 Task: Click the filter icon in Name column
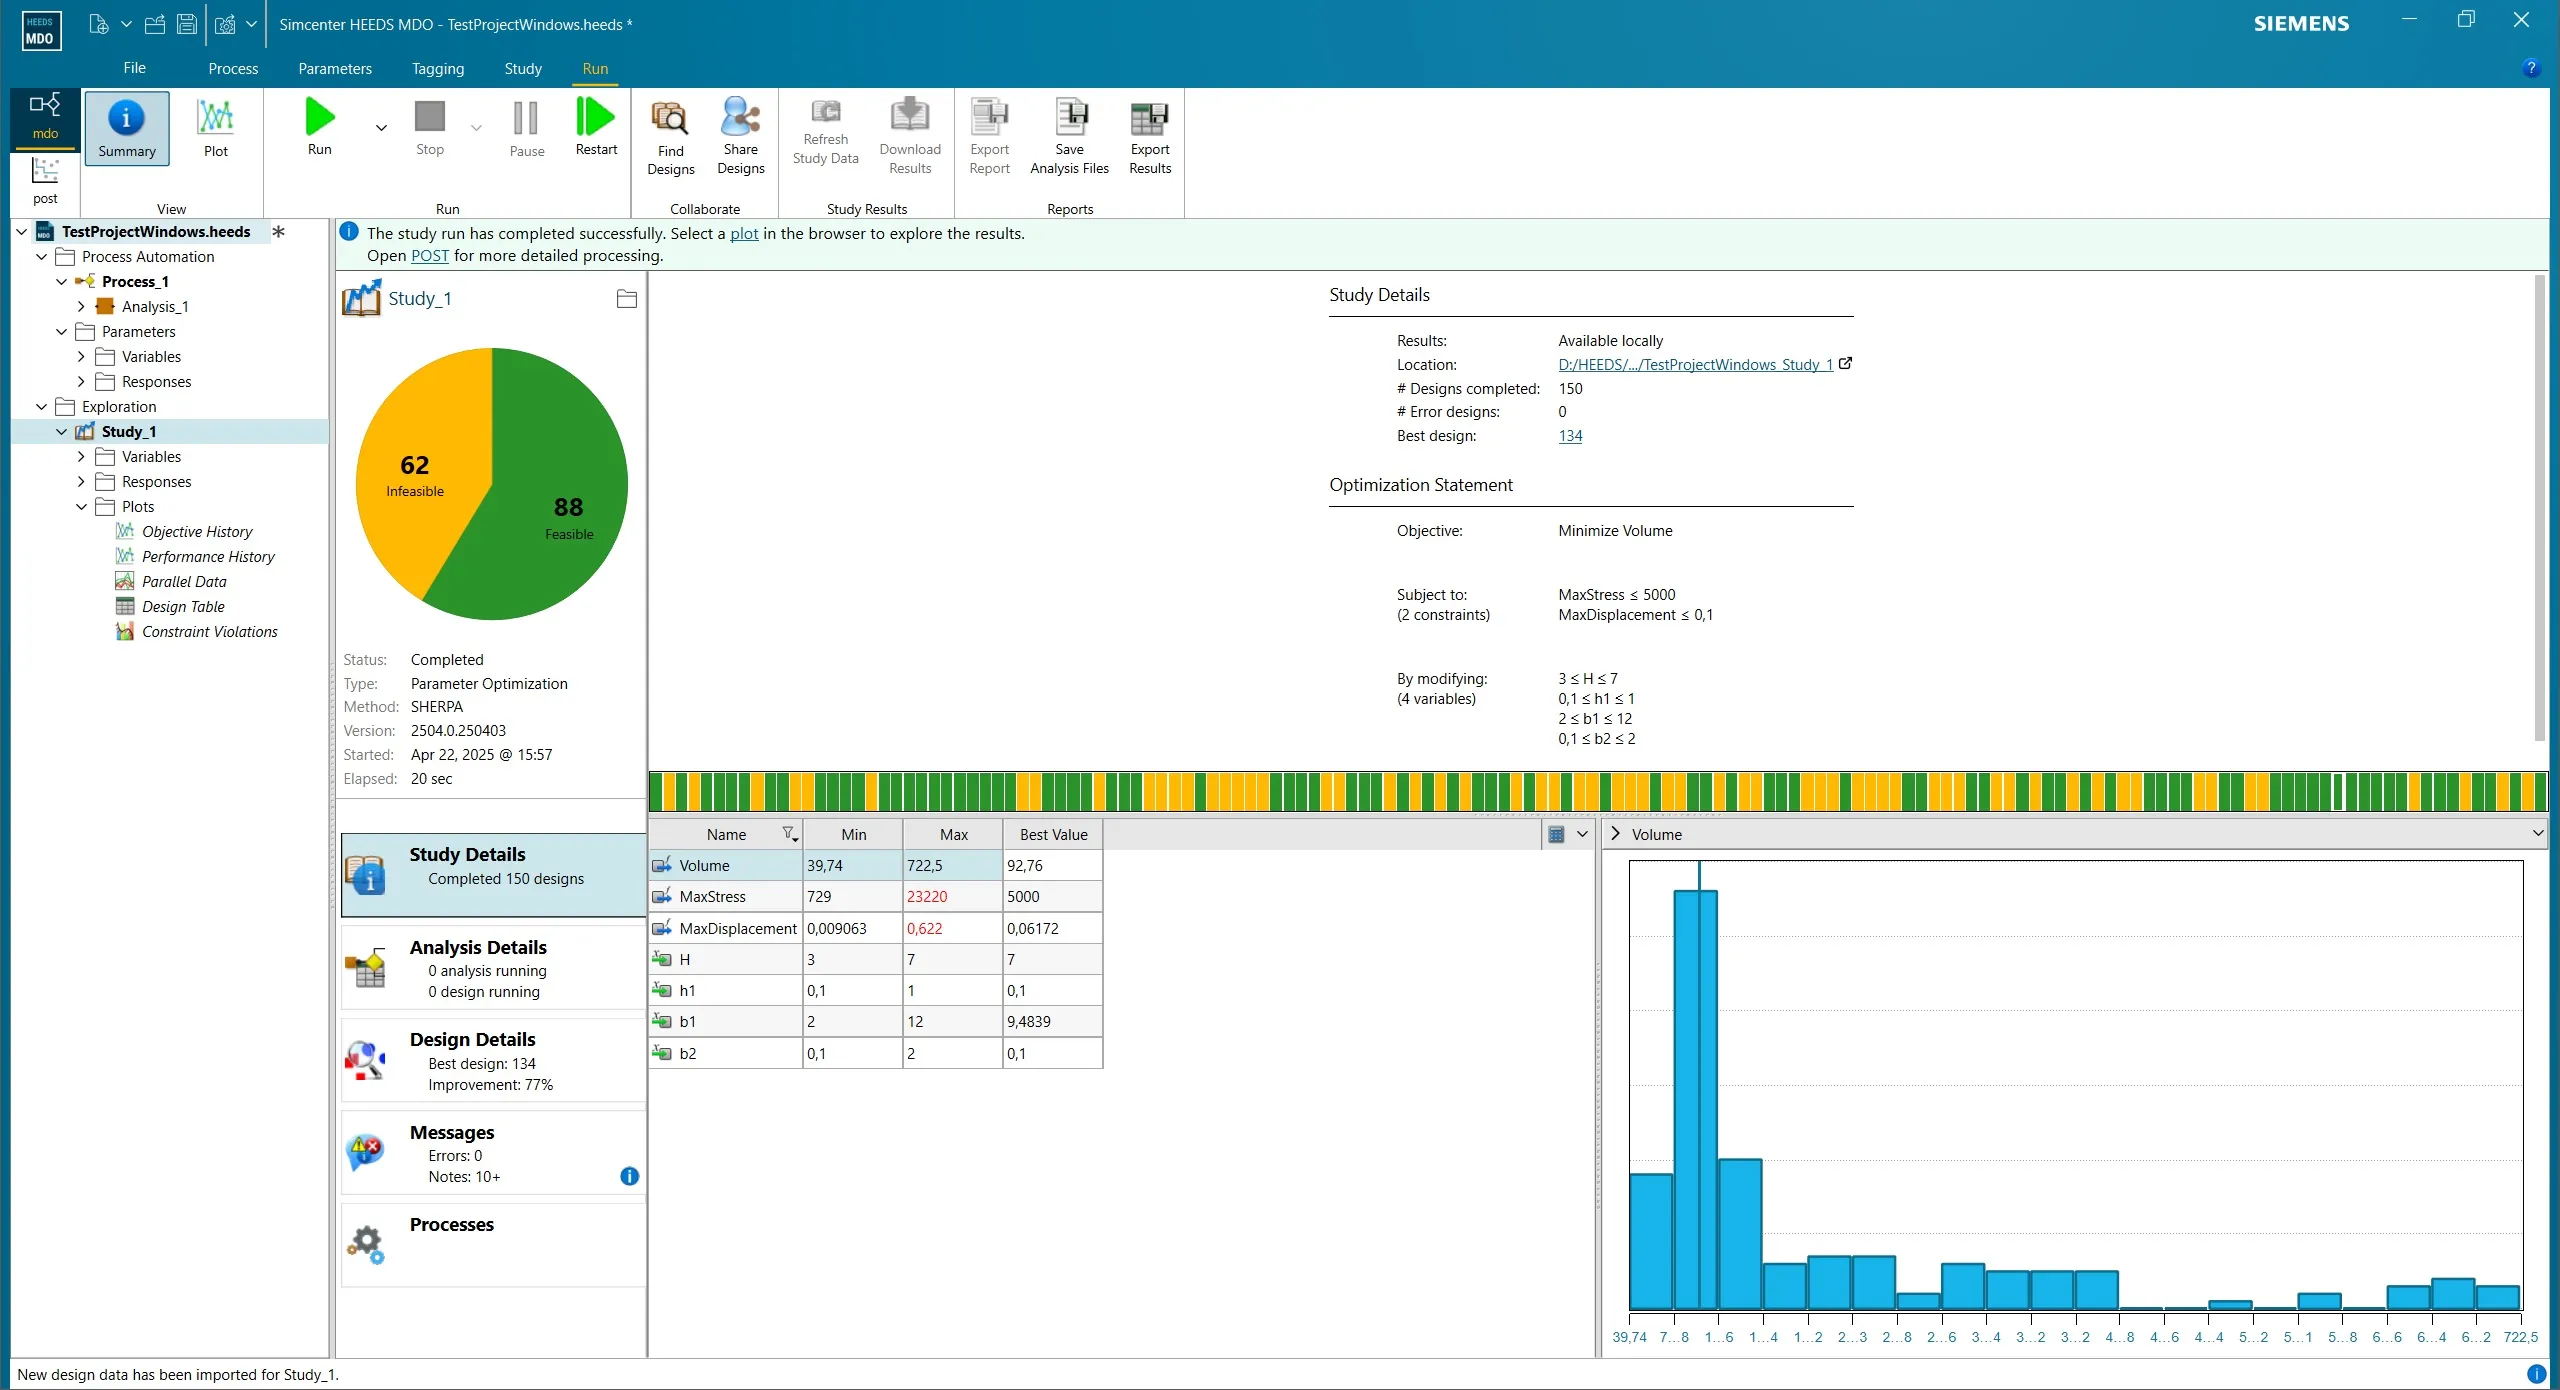[x=790, y=834]
